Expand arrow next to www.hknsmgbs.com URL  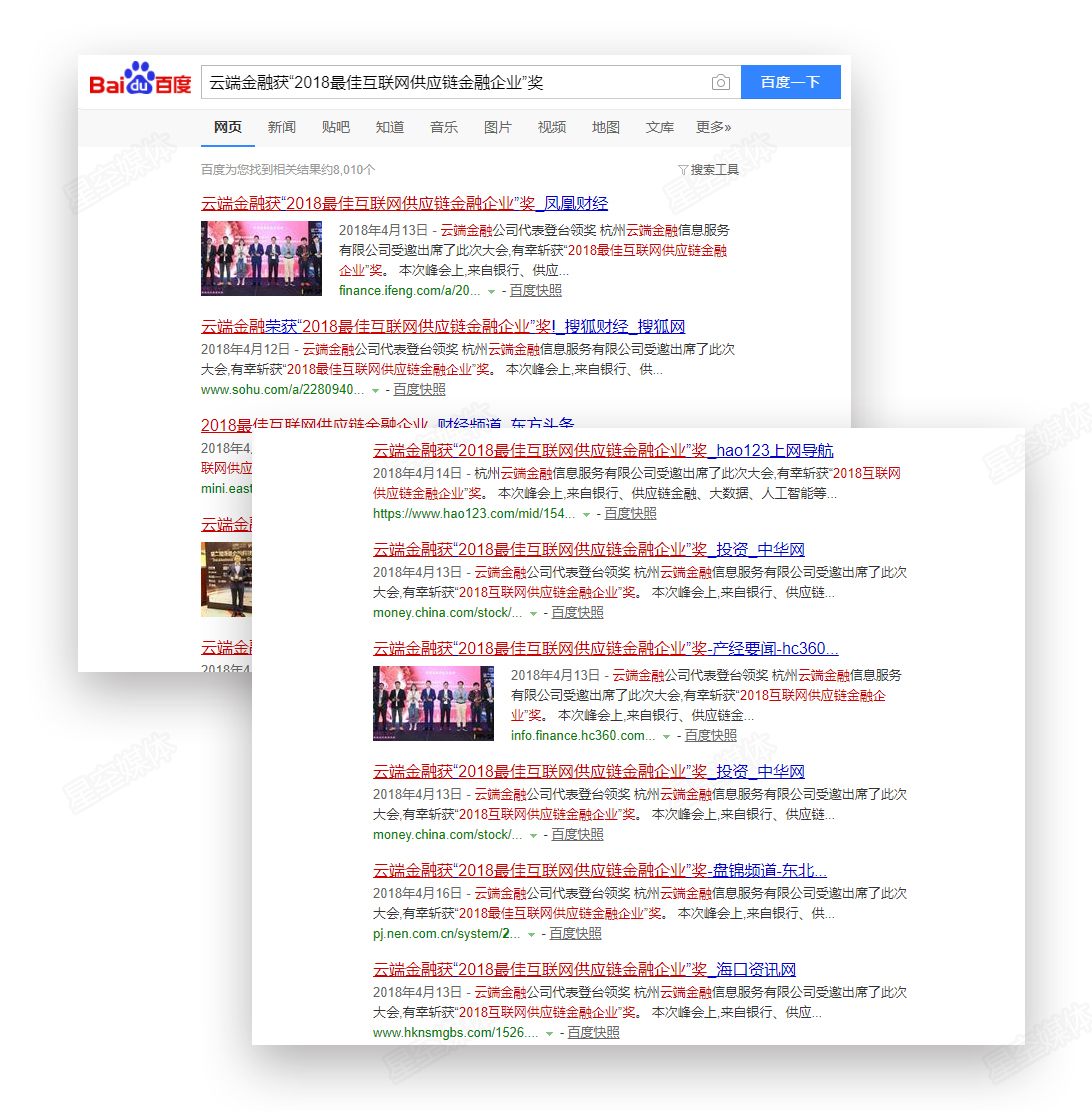549,1034
